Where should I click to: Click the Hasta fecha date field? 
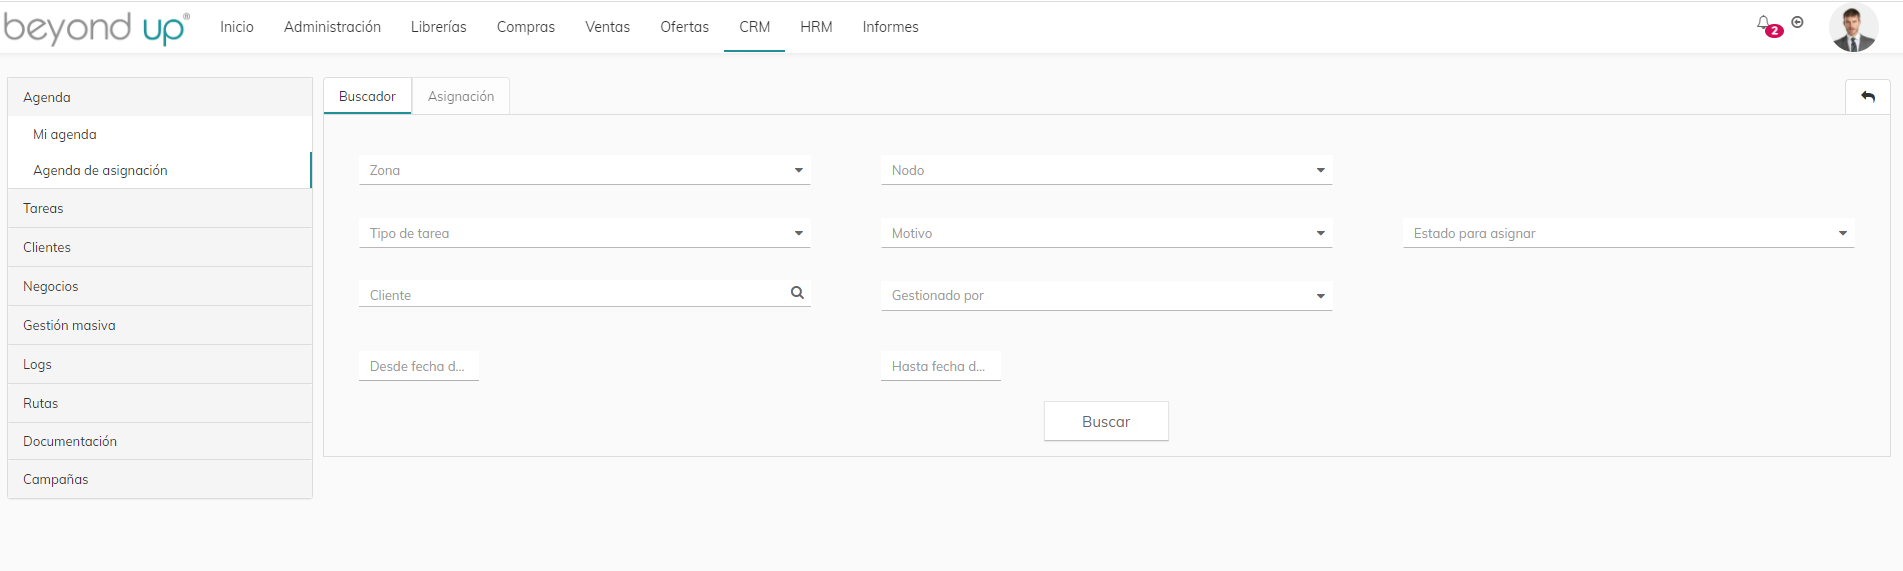point(941,366)
